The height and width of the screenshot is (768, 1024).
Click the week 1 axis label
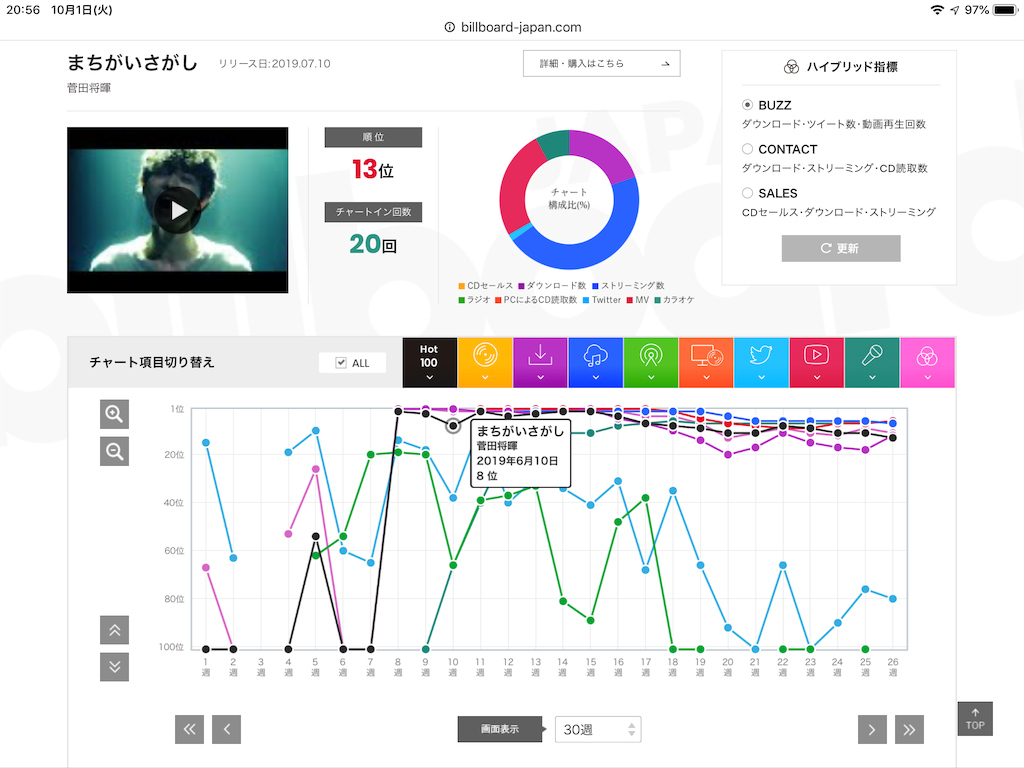(206, 667)
